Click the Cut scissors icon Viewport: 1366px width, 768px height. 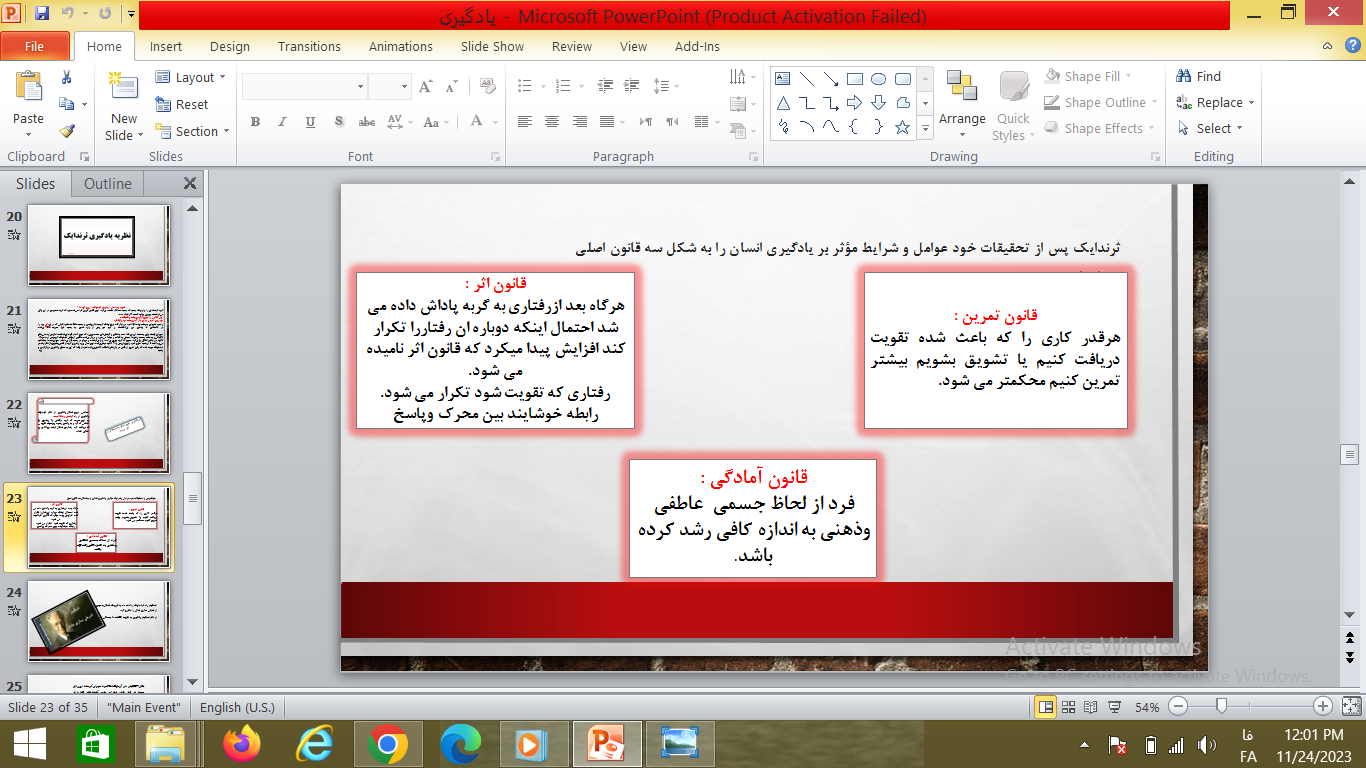point(67,78)
